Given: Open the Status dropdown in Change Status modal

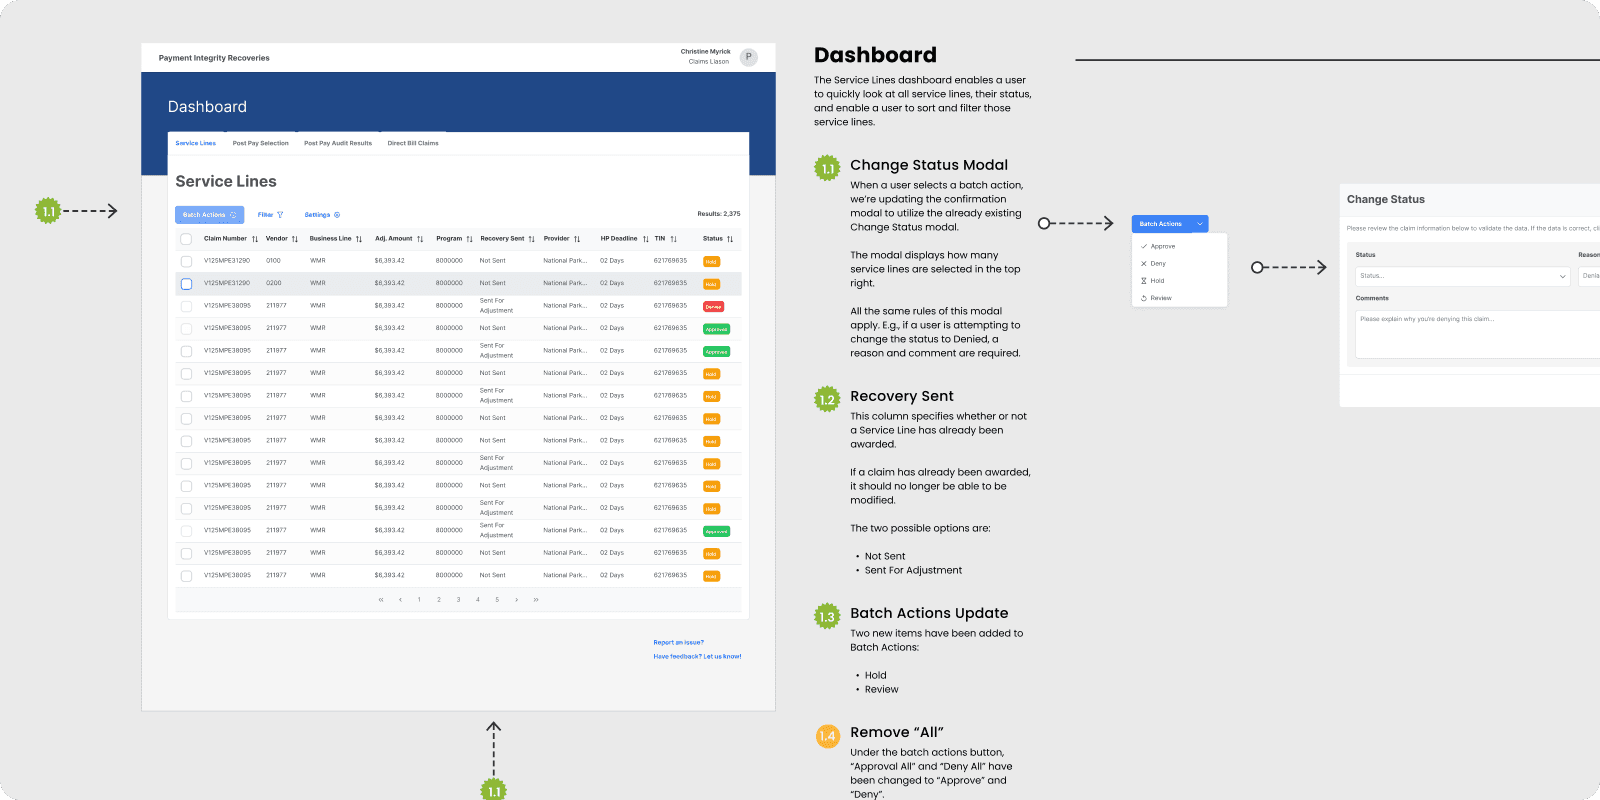Looking at the screenshot, I should (1462, 276).
